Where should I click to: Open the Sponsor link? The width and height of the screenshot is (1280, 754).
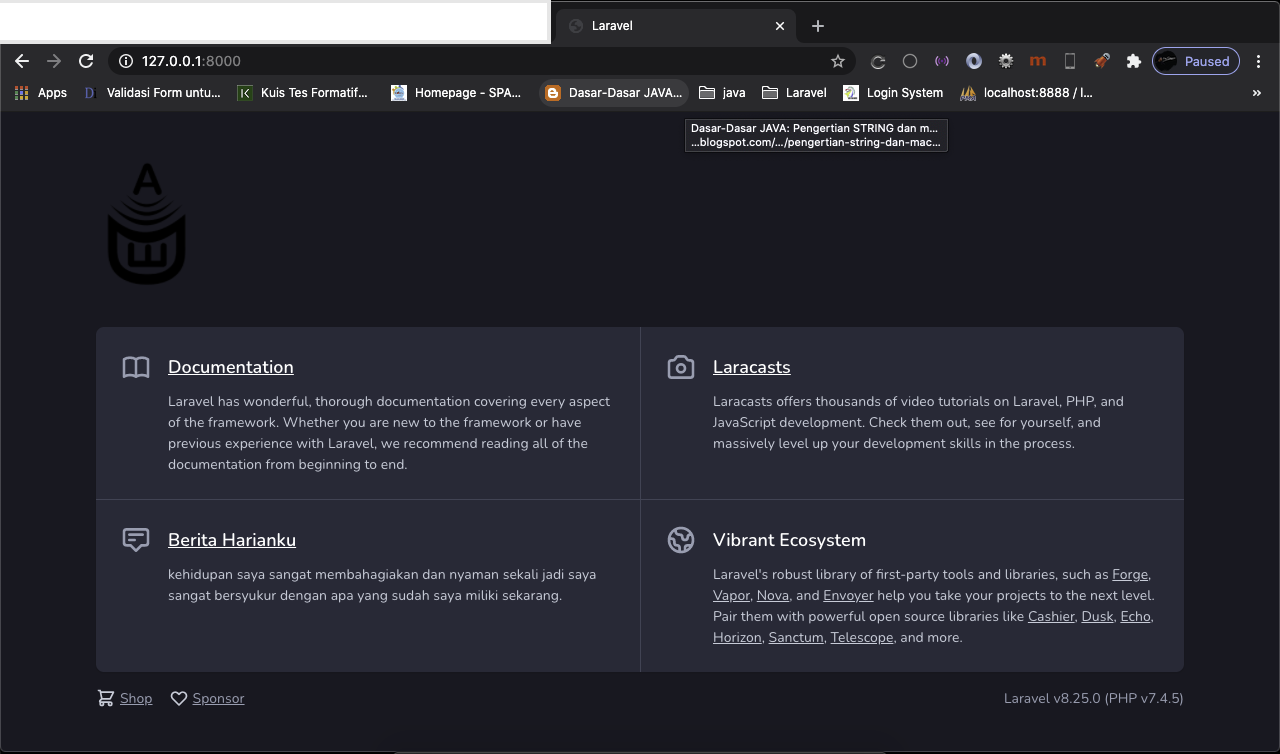tap(218, 699)
